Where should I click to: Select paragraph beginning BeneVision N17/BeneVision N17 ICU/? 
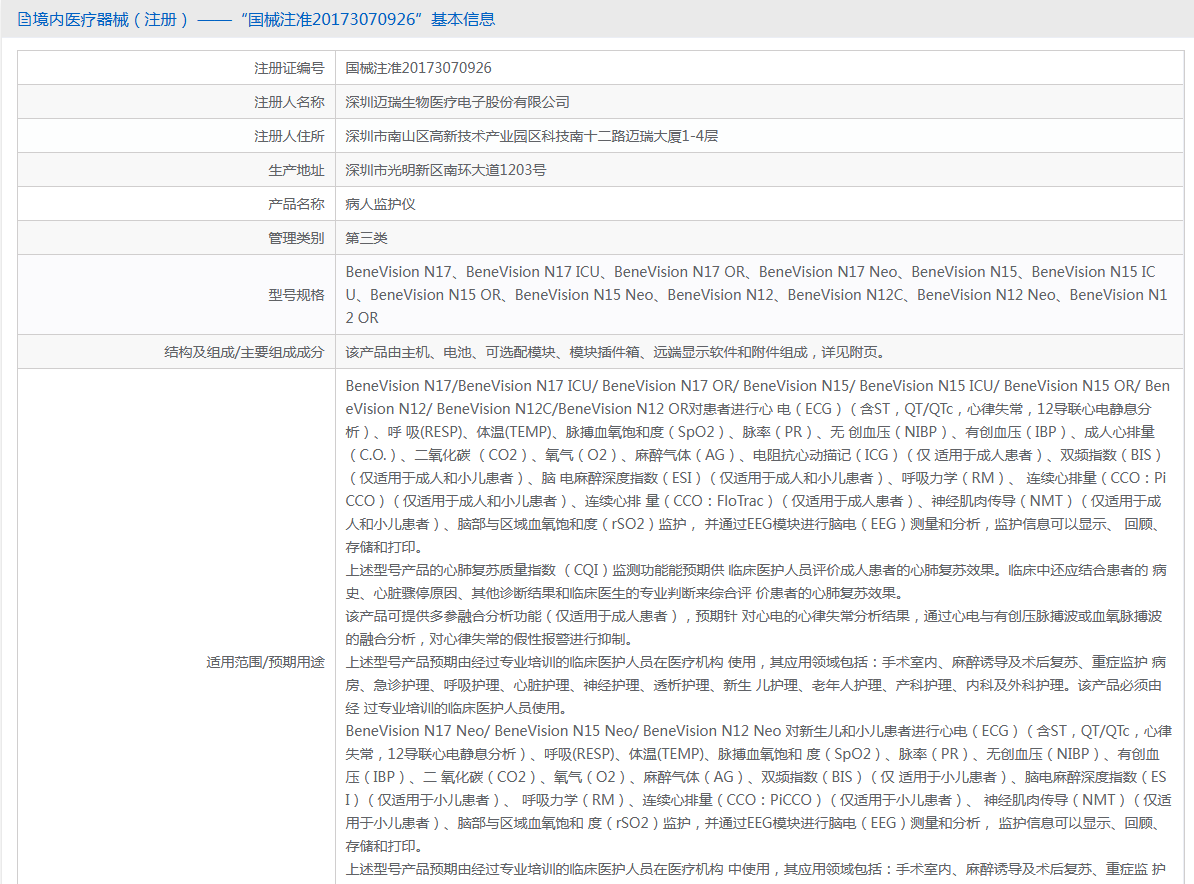pyautogui.click(x=756, y=467)
